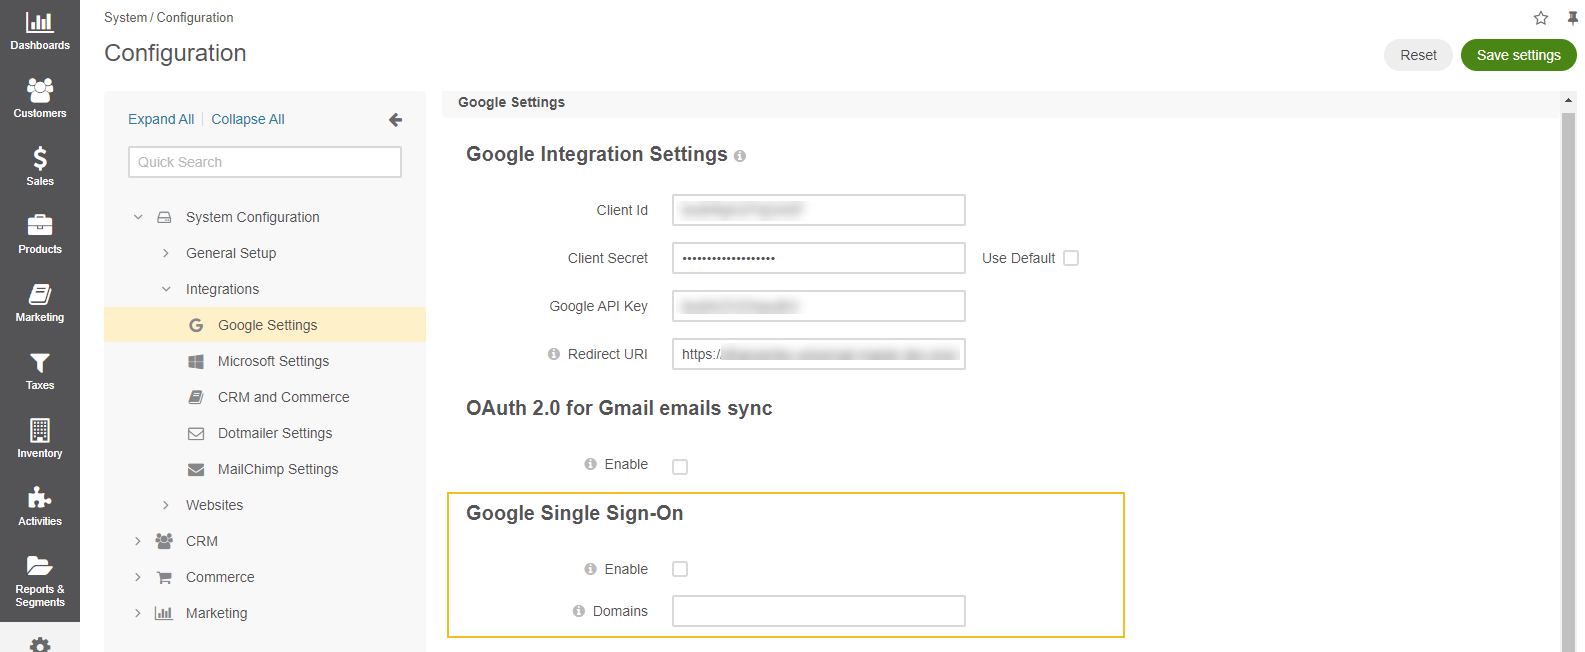This screenshot has width=1585, height=652.
Task: Open the System gear icon in sidebar
Action: tap(40, 645)
